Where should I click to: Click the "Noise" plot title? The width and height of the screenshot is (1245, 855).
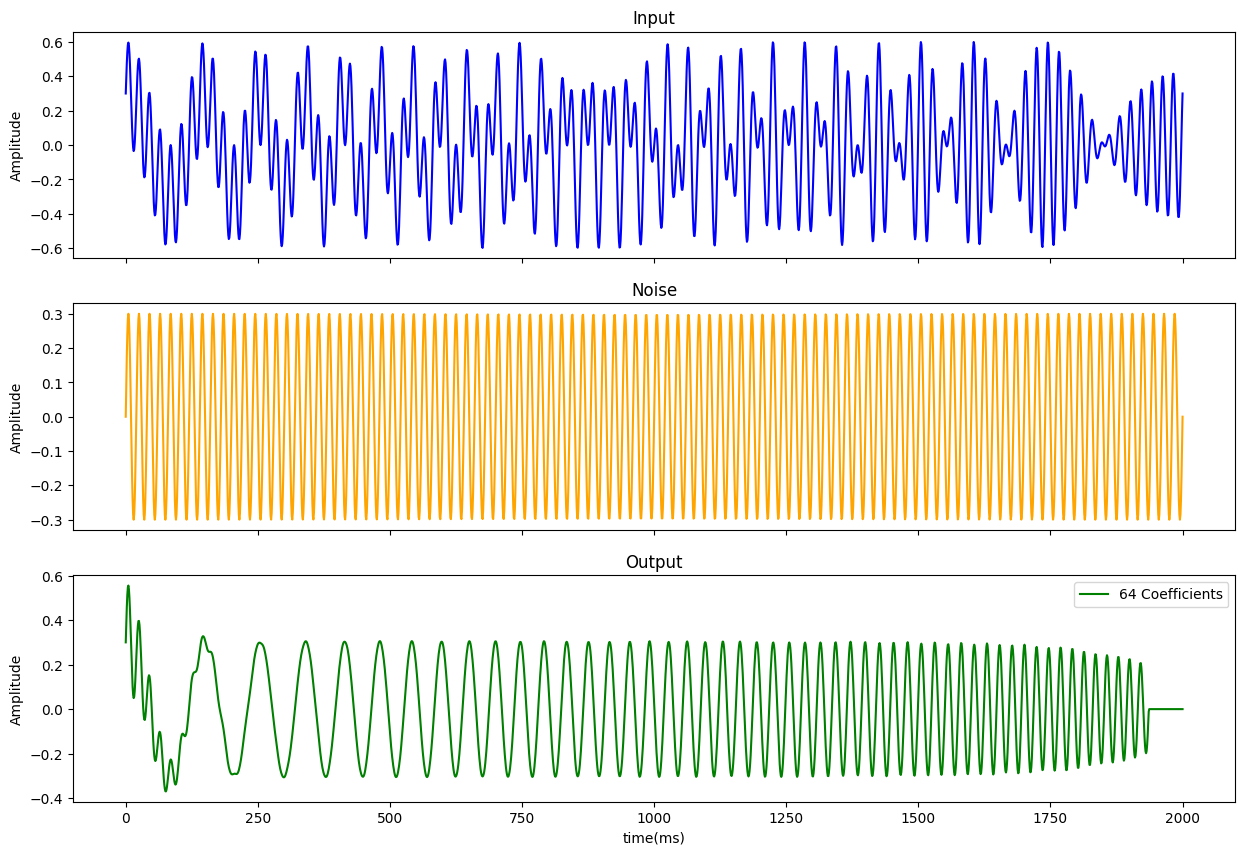pos(653,290)
